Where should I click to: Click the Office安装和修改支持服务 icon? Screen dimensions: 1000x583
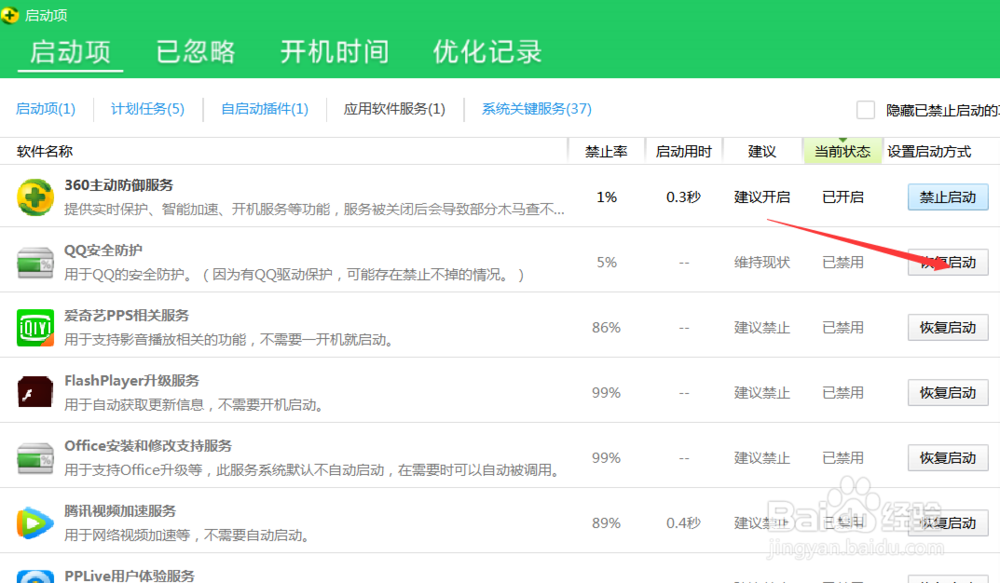click(35, 457)
